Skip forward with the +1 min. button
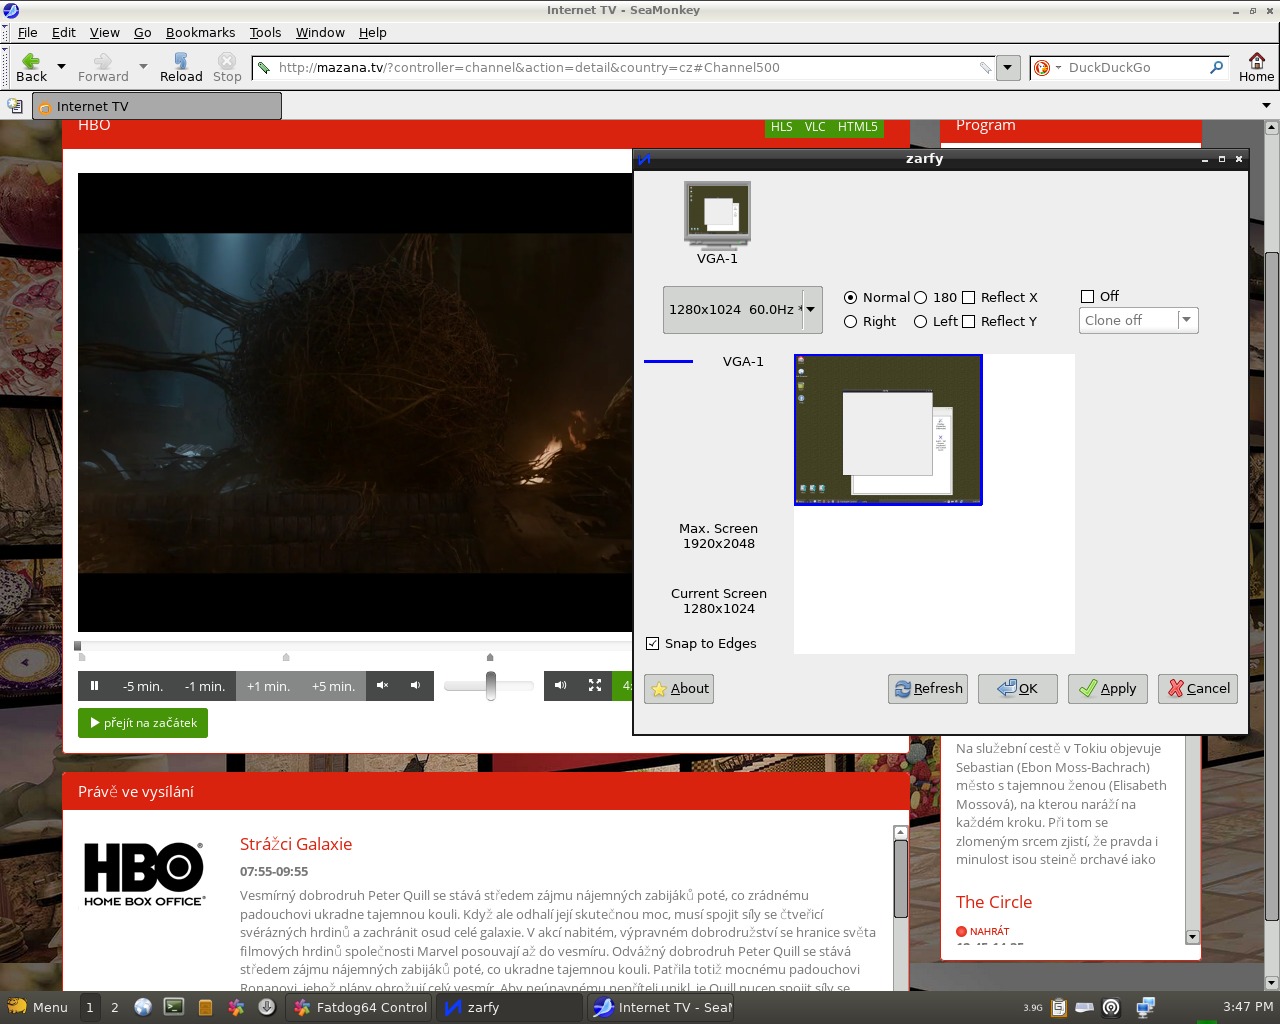This screenshot has height=1024, width=1280. click(269, 686)
